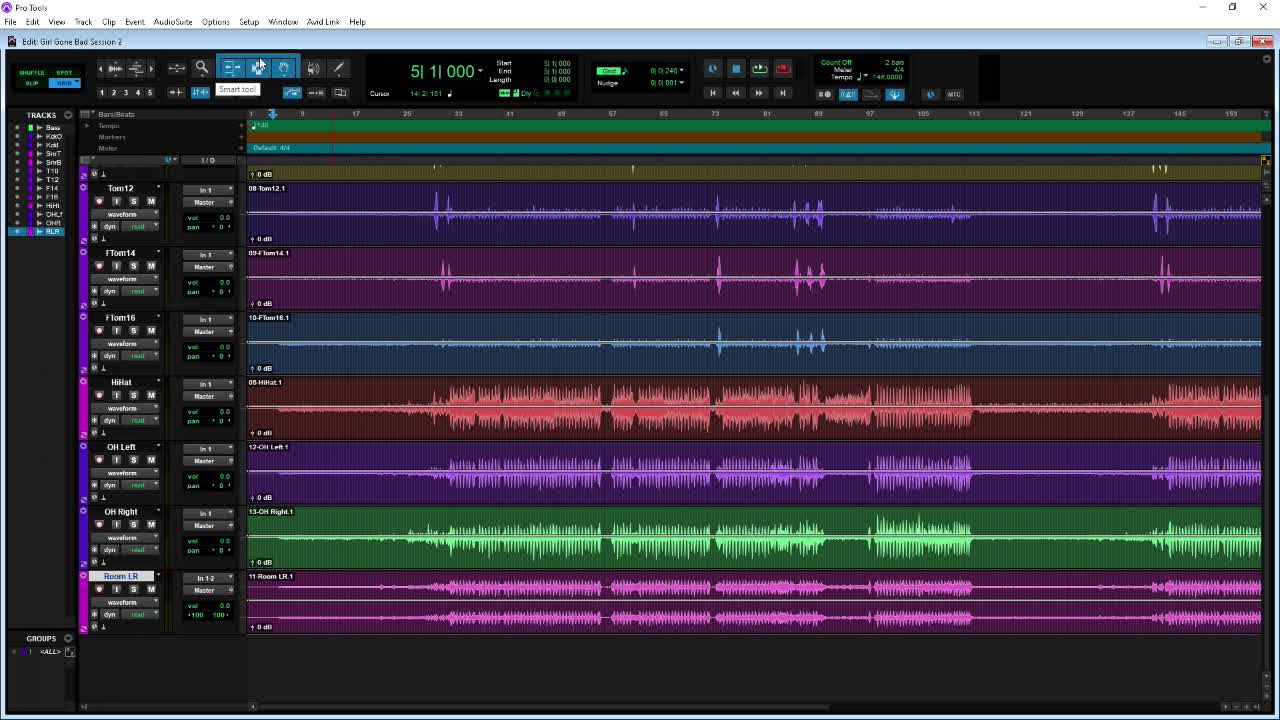Open the Track menu
The height and width of the screenshot is (720, 1280).
coord(83,22)
